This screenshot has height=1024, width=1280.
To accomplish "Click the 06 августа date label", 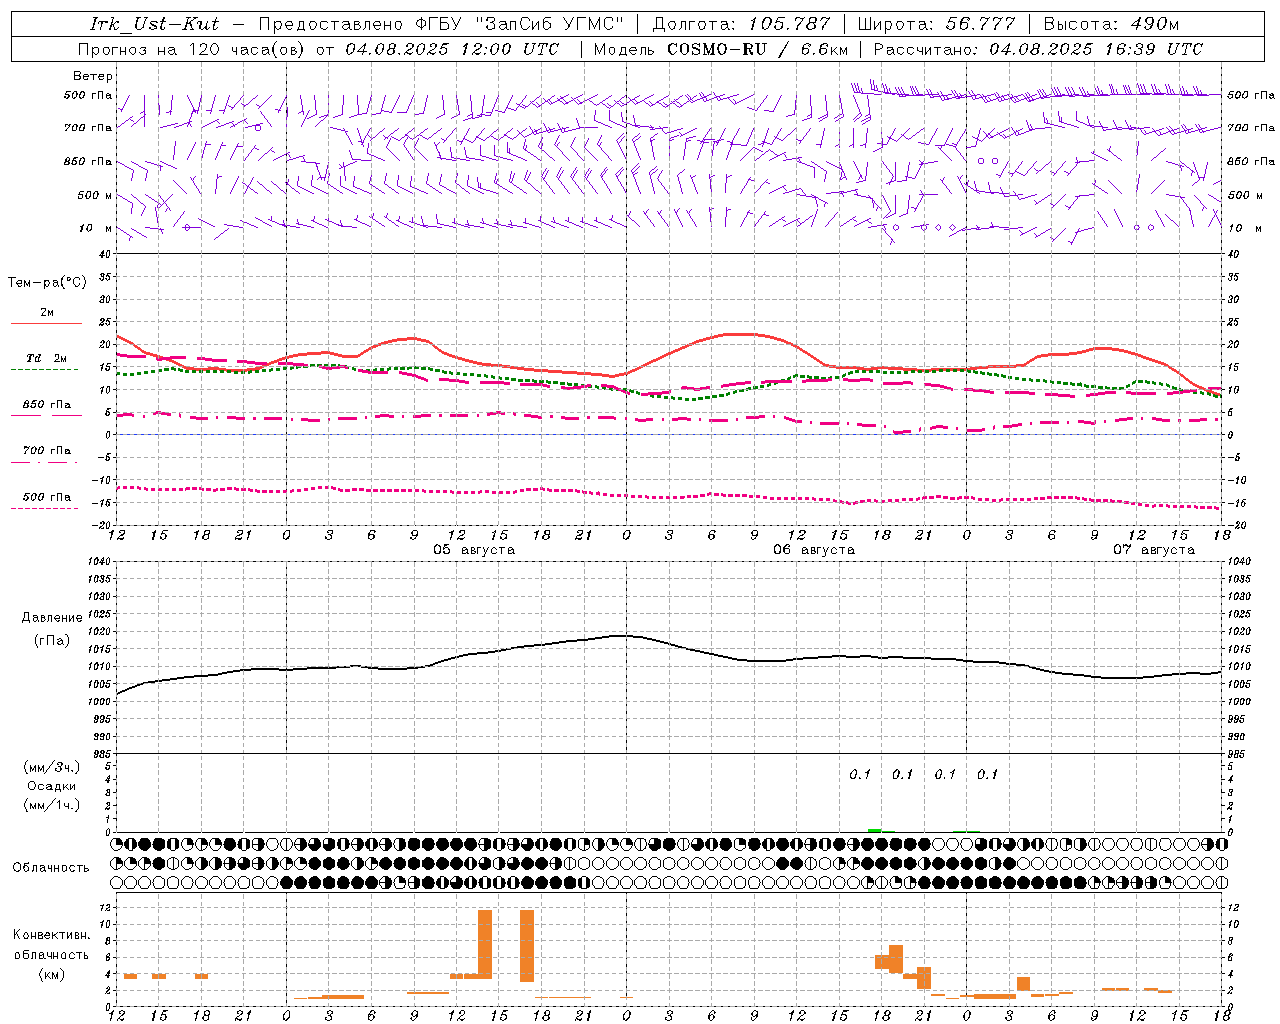I will point(814,550).
